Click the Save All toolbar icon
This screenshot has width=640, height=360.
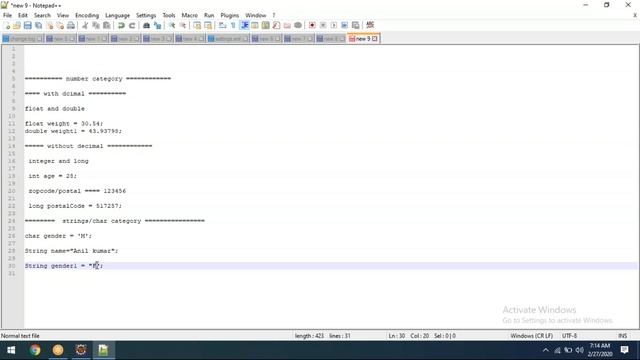(38, 25)
